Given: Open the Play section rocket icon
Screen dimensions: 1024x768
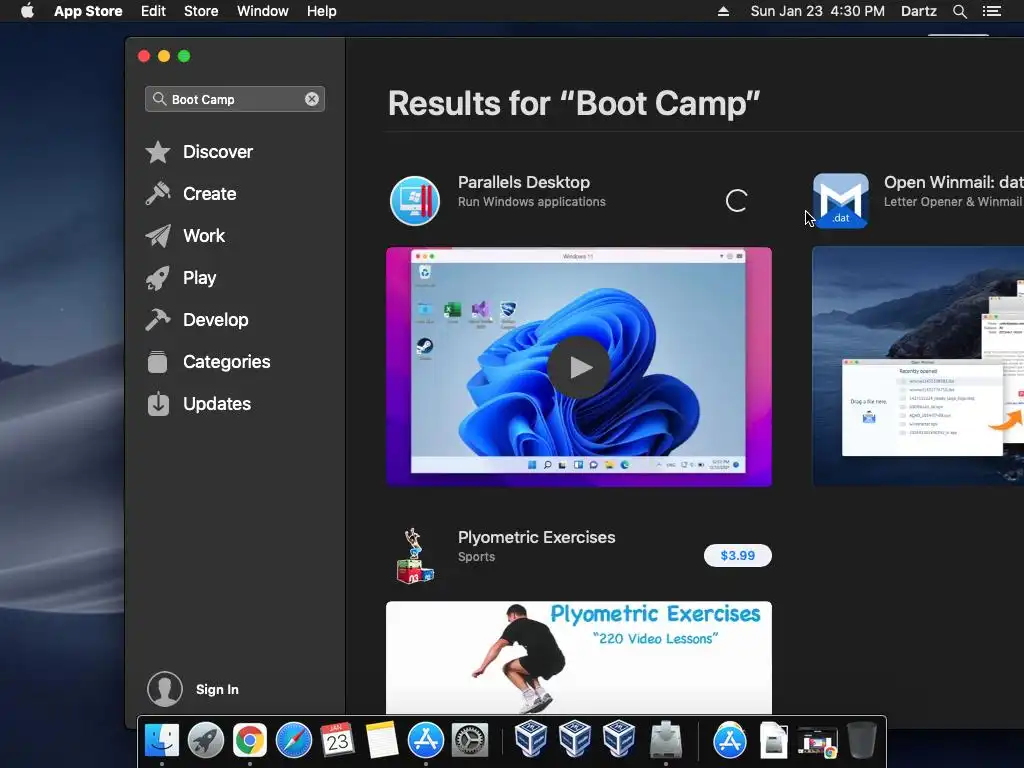Looking at the screenshot, I should (157, 278).
